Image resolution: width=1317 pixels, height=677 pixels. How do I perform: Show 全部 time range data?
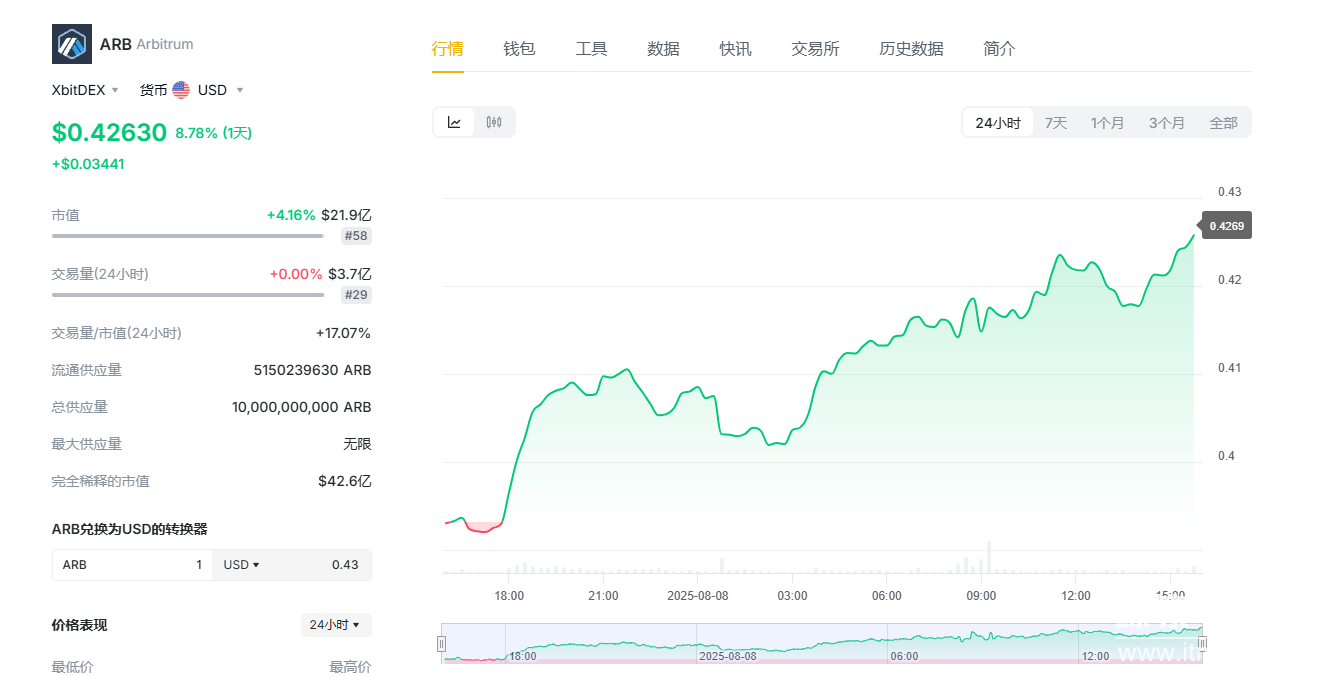[x=1223, y=123]
